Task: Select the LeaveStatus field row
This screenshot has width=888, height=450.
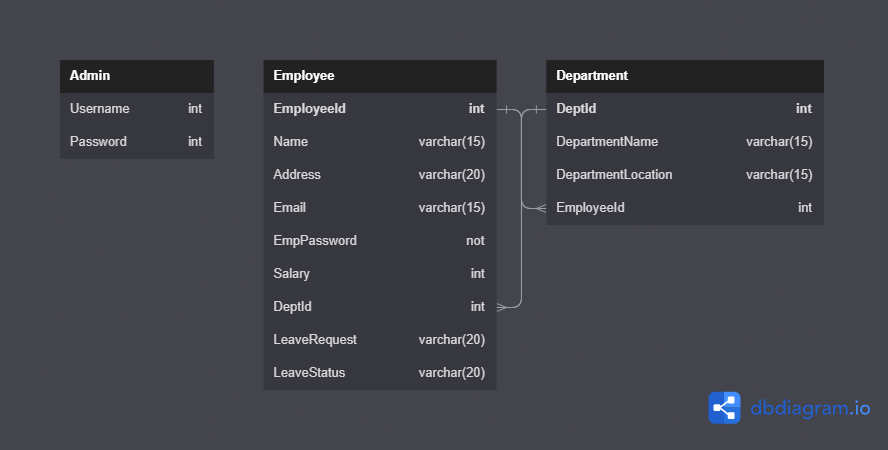Action: point(380,373)
